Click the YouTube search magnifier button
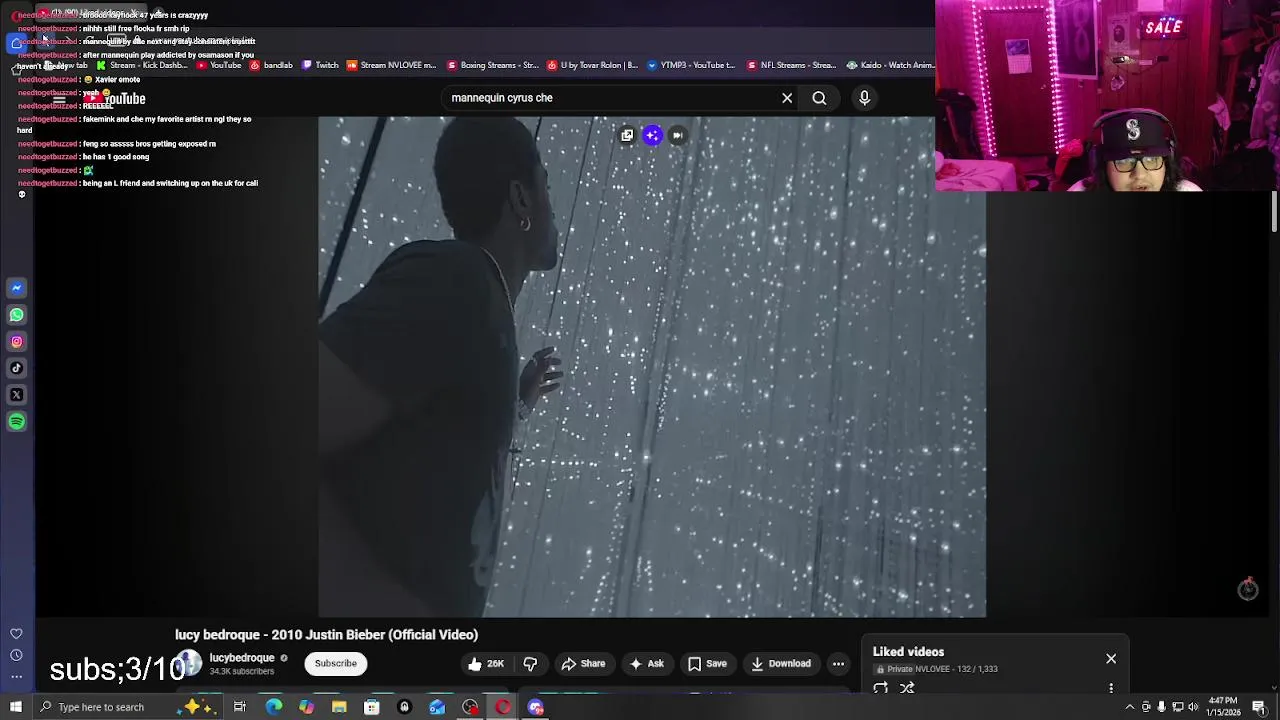 [x=819, y=98]
